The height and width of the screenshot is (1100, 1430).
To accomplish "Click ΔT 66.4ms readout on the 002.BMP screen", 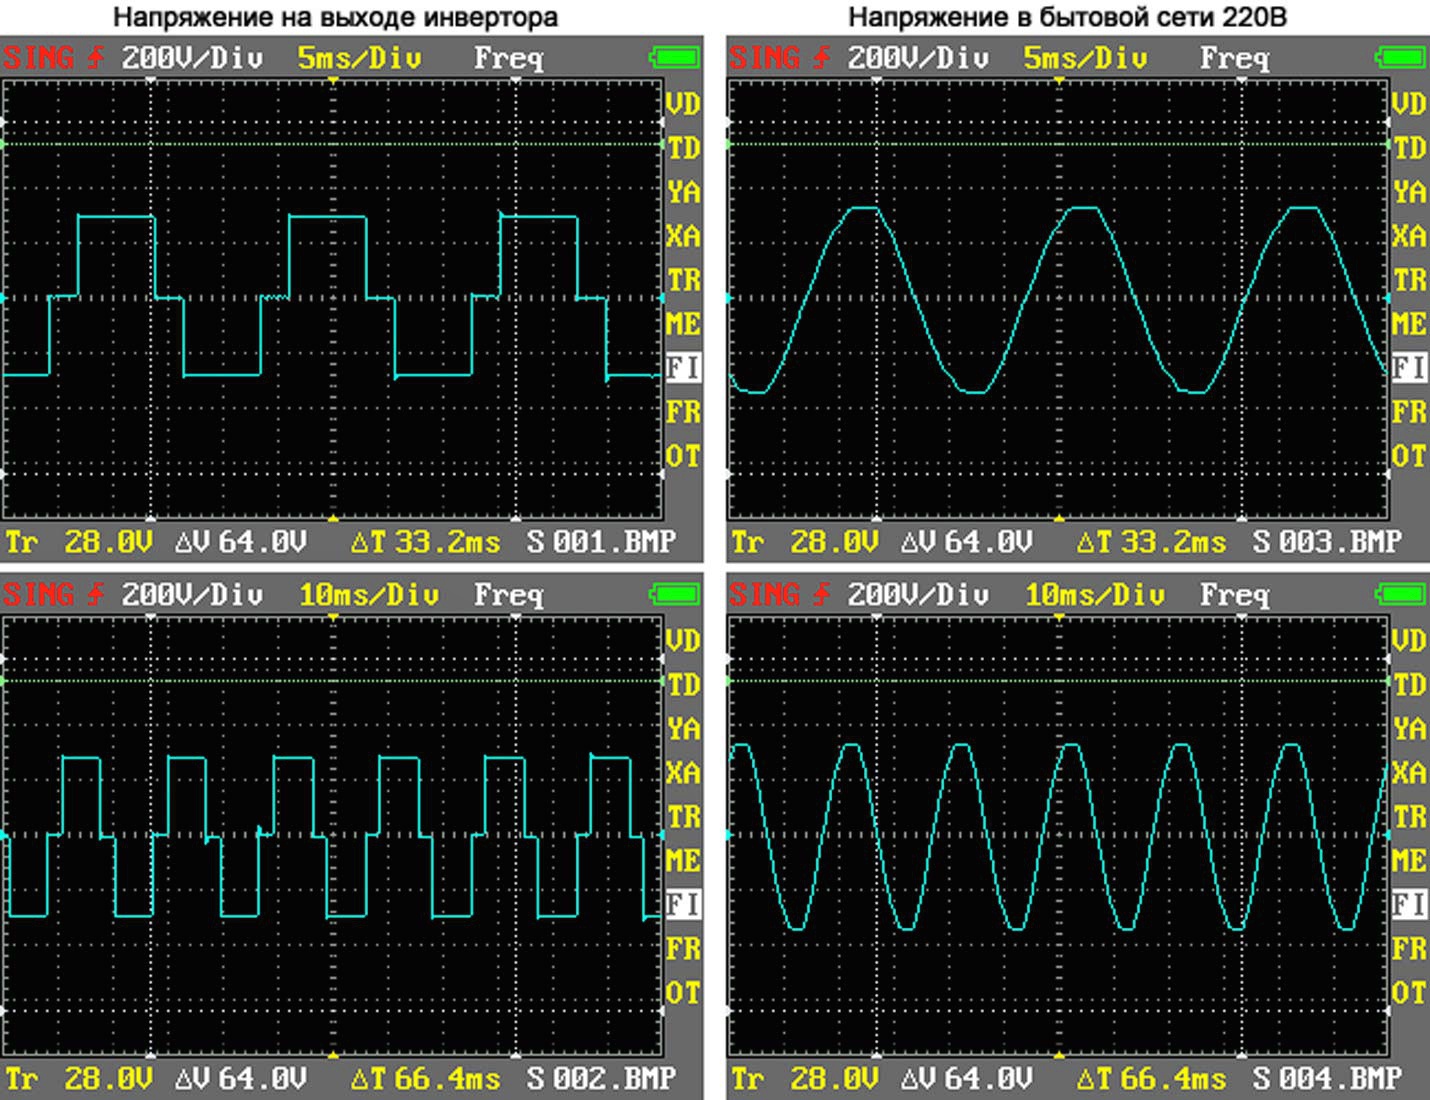I will 425,1079.
